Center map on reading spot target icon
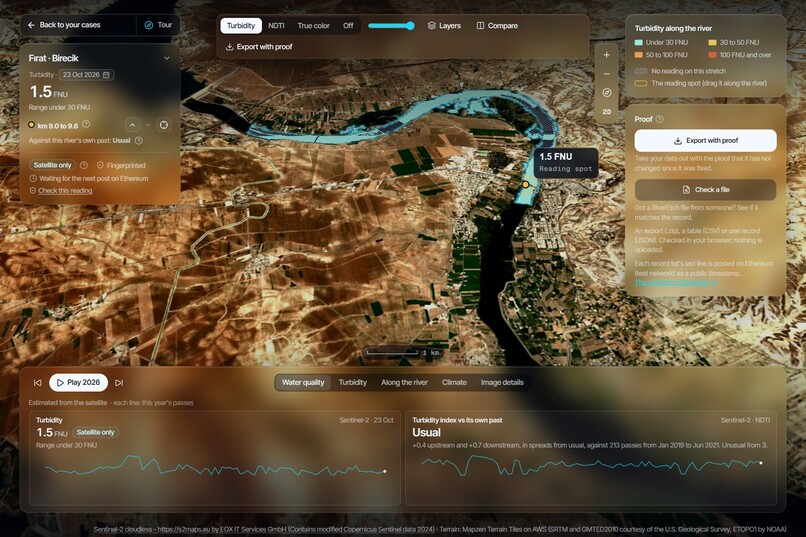The width and height of the screenshot is (806, 537). click(x=163, y=125)
